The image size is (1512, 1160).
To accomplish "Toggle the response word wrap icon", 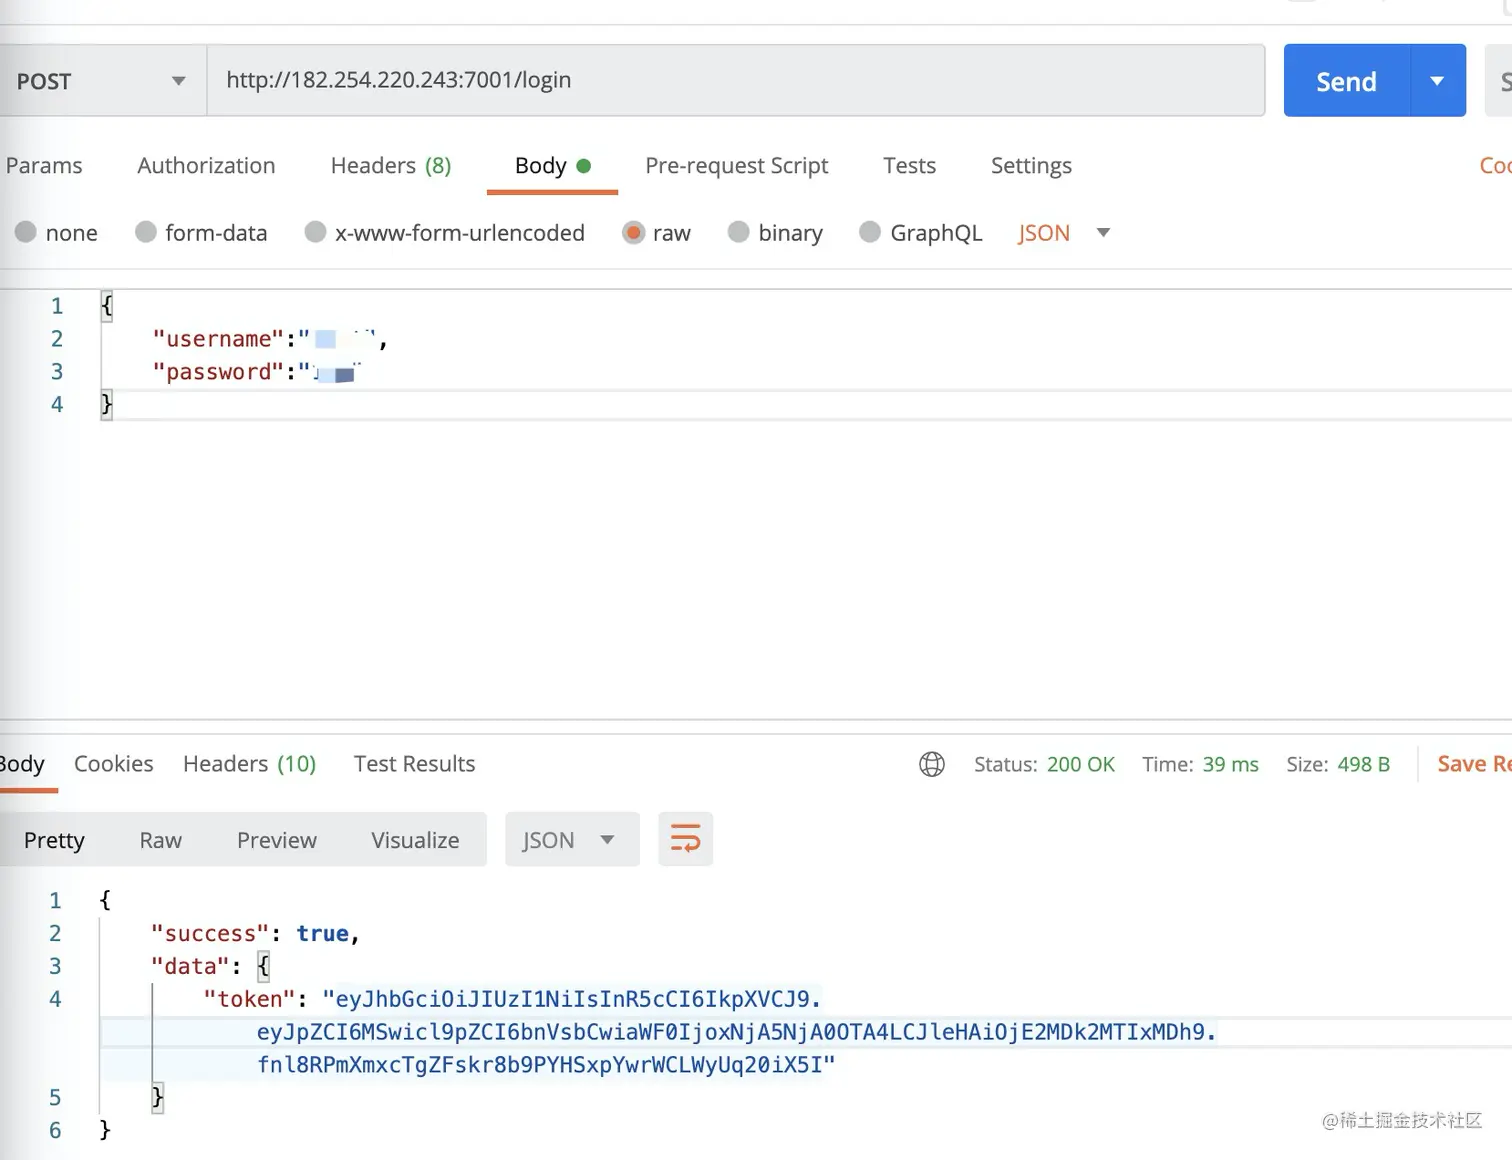I will coord(685,839).
